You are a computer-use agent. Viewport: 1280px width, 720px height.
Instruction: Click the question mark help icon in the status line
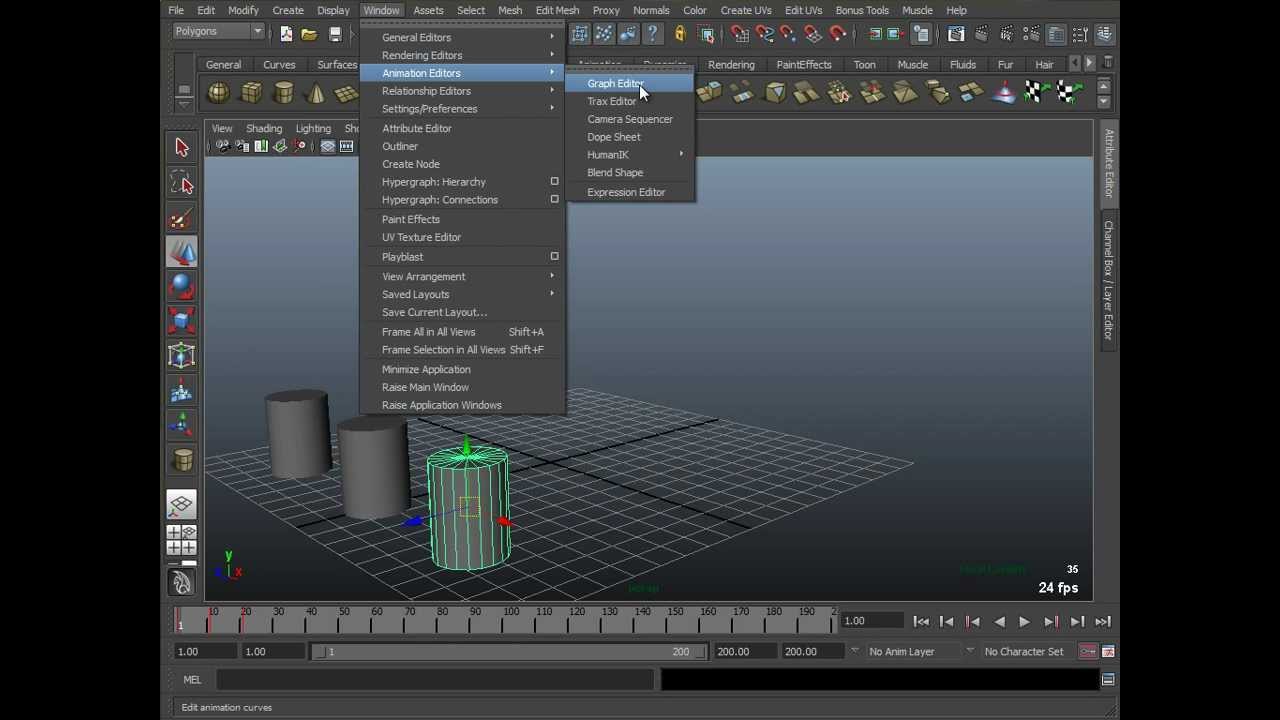pos(652,34)
